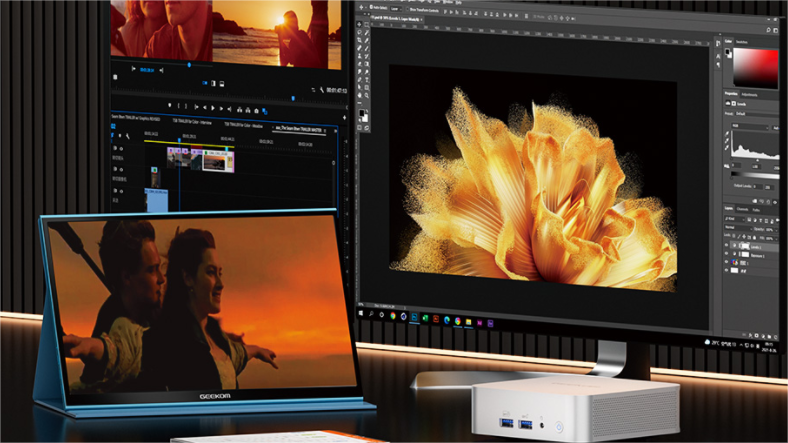
Task: Select the Path Selection tool
Action: (359, 87)
